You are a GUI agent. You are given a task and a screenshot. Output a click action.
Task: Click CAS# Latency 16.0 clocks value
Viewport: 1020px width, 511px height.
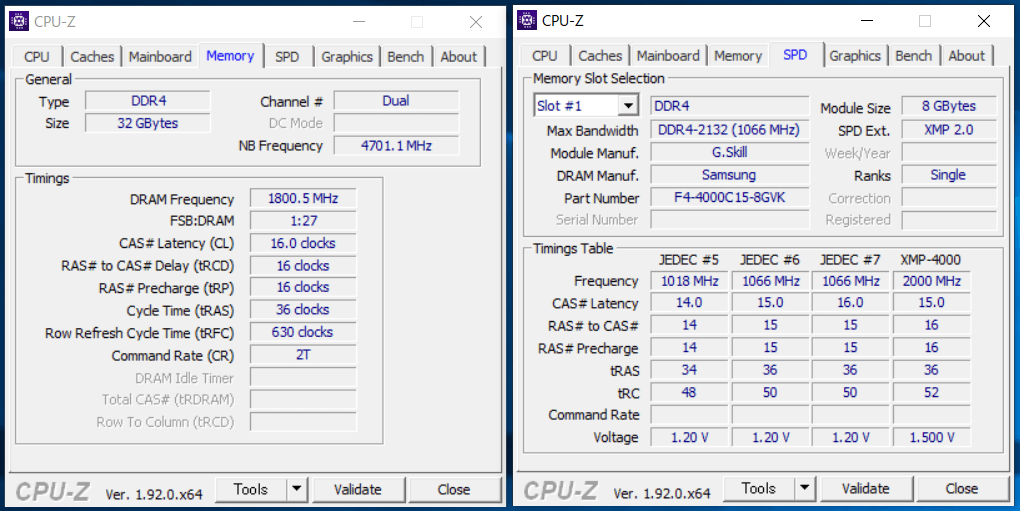(x=303, y=243)
